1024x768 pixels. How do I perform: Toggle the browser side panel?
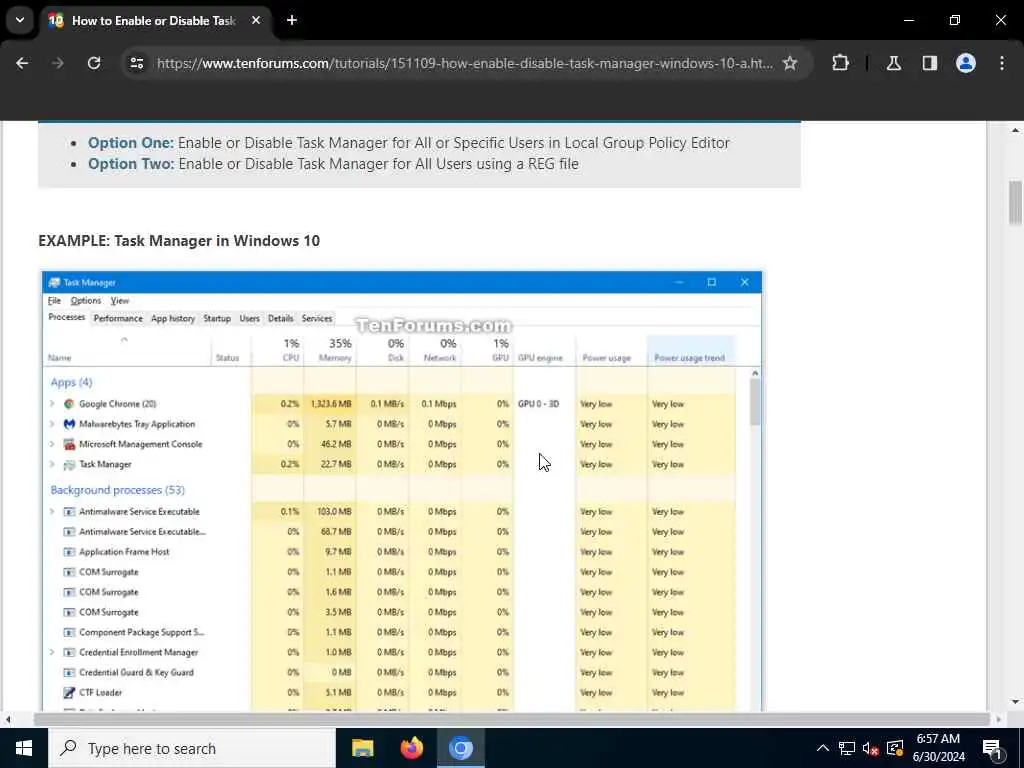[930, 63]
